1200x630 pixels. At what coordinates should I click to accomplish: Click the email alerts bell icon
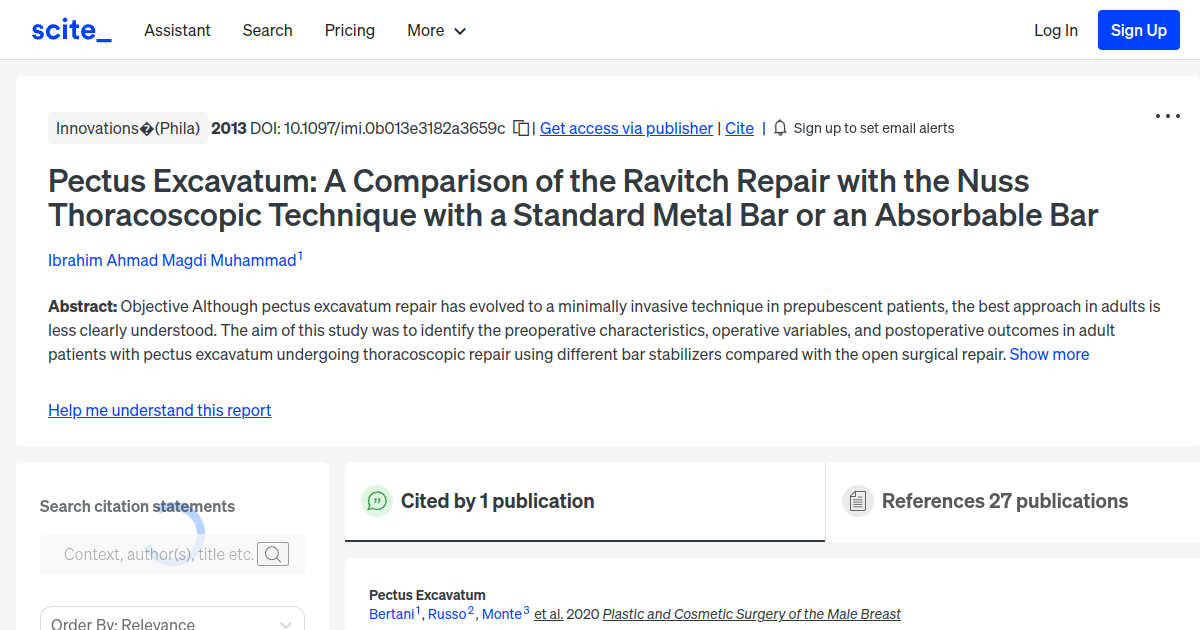pos(781,128)
